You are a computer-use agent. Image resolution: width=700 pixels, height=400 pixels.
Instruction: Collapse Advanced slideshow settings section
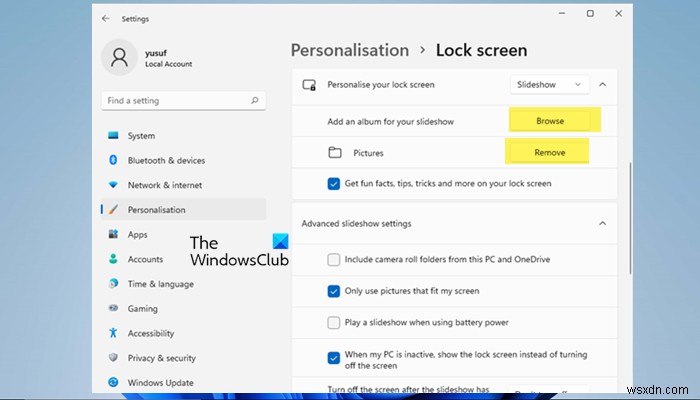coord(603,223)
